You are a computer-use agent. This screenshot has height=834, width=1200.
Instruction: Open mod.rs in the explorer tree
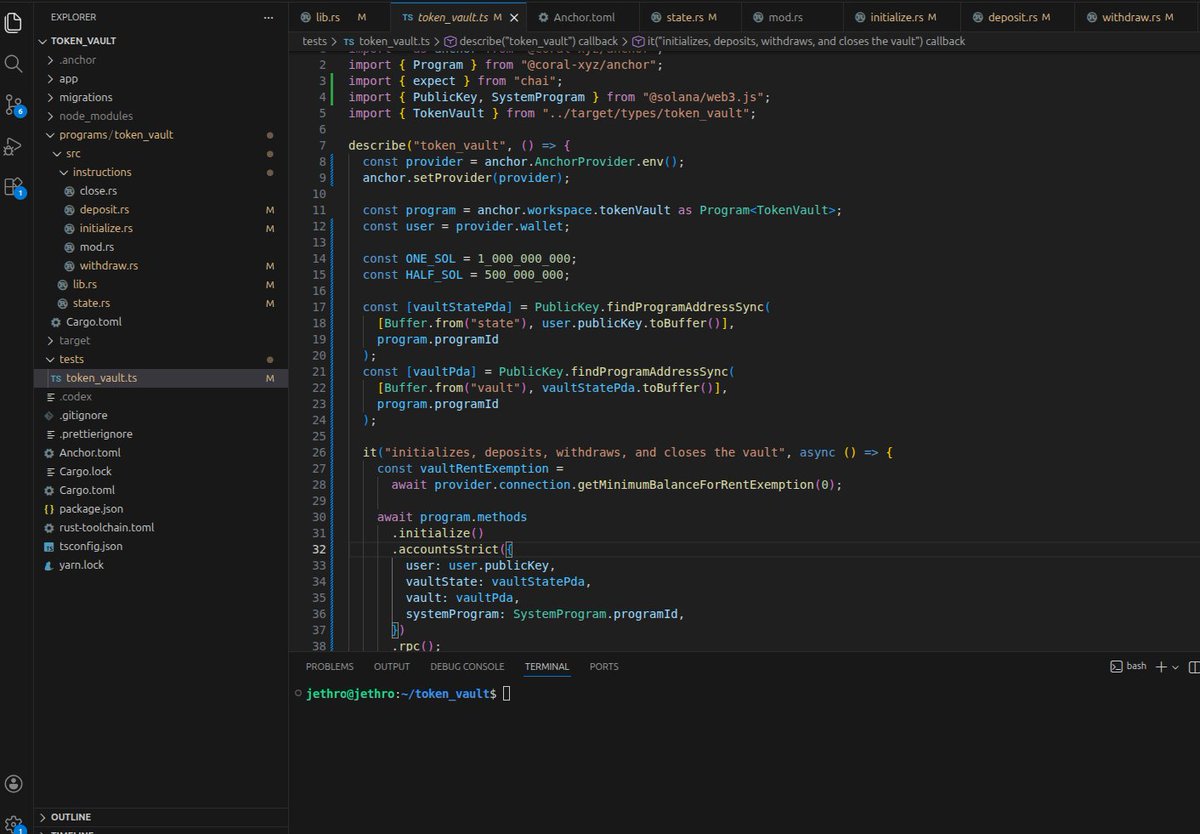pyautogui.click(x=161, y=247)
